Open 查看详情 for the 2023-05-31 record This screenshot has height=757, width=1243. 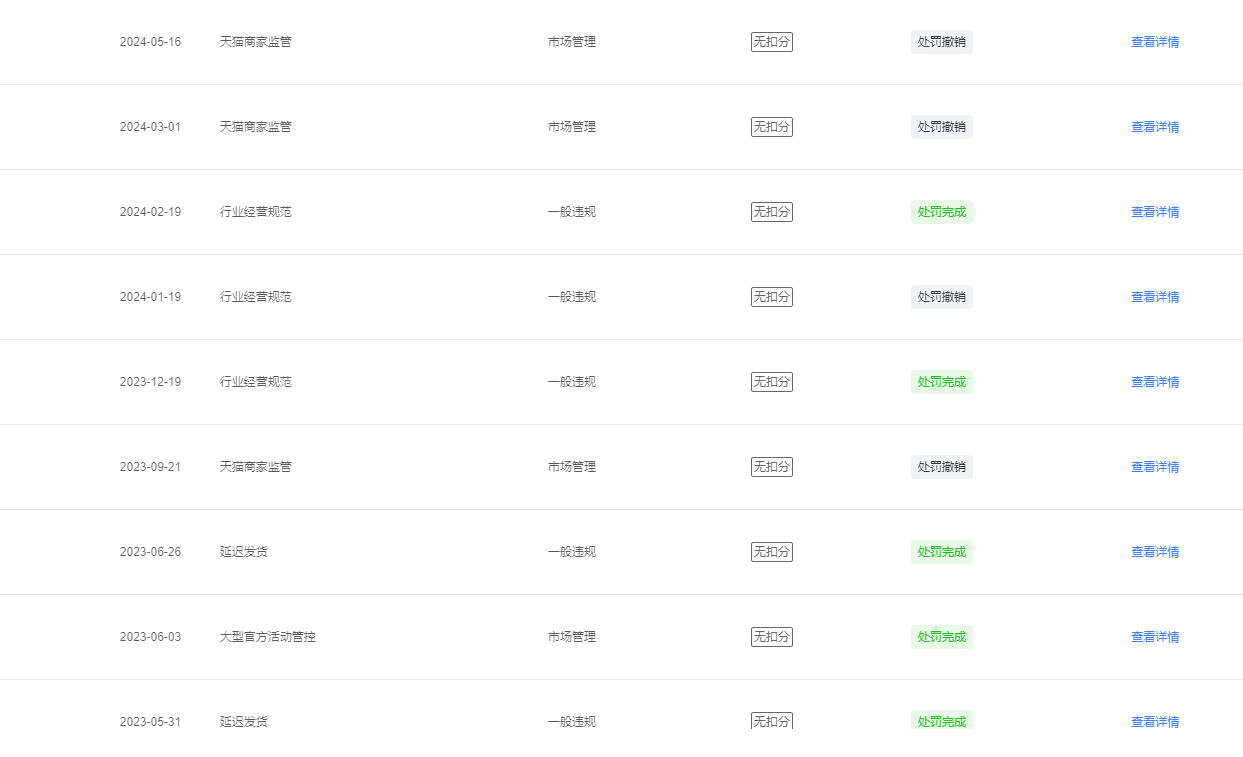tap(1155, 722)
